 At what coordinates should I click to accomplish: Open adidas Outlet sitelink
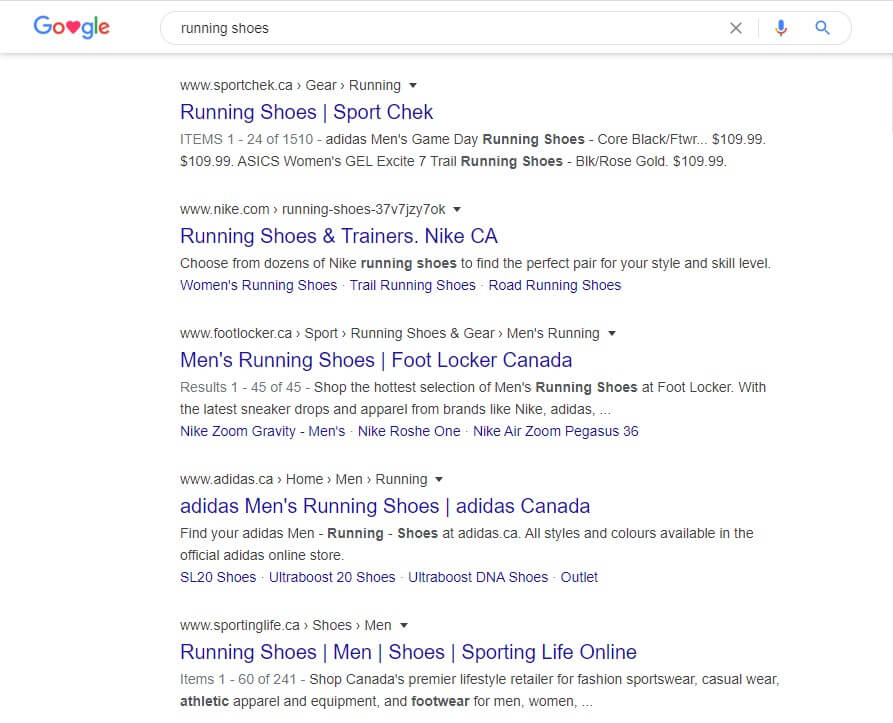[579, 577]
